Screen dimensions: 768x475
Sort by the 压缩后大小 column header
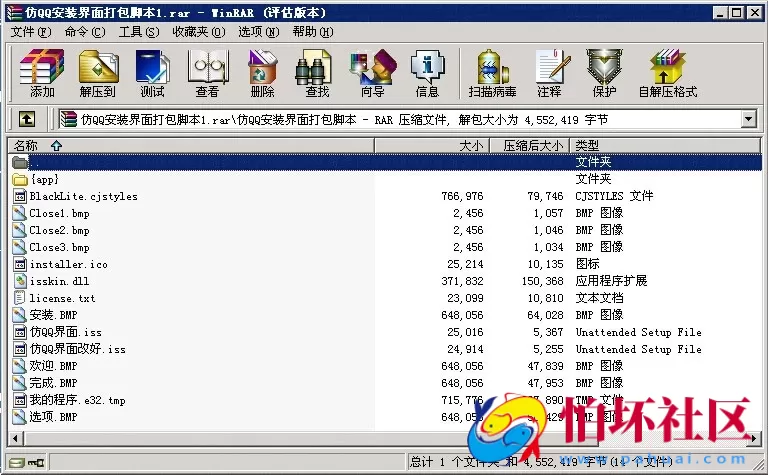click(529, 145)
